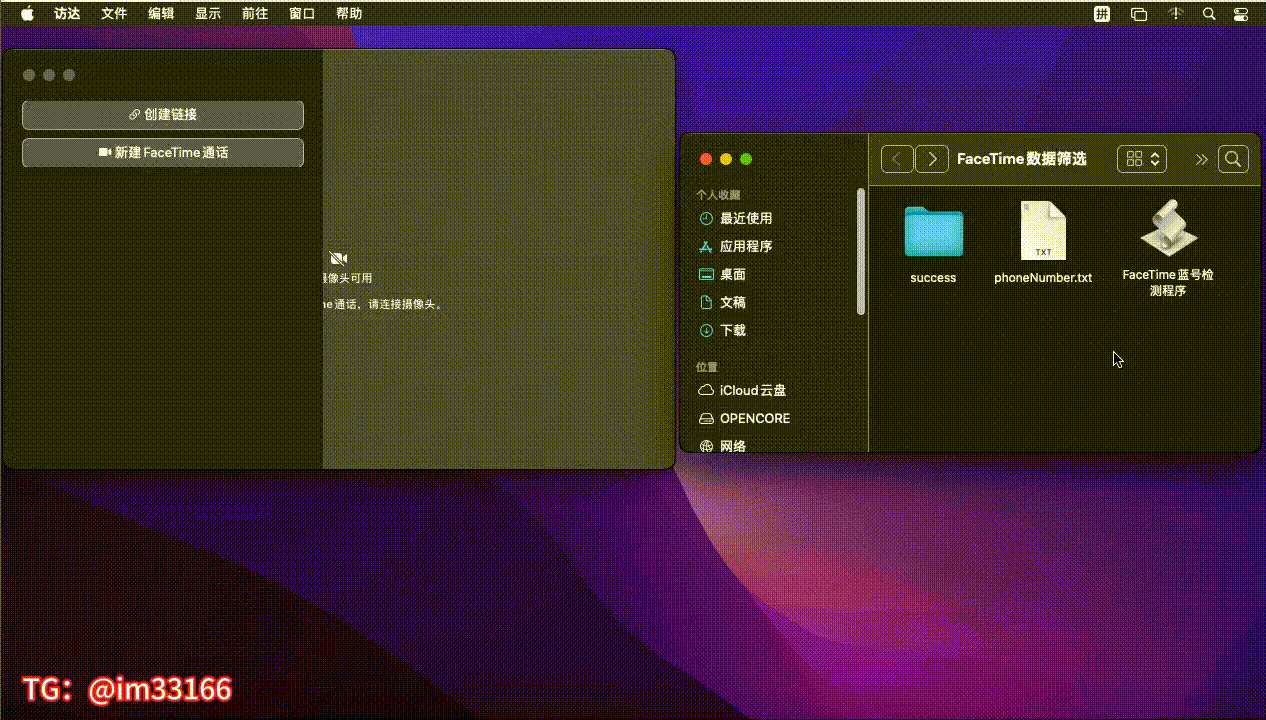Click the screen mirroring menu bar icon

point(1139,14)
